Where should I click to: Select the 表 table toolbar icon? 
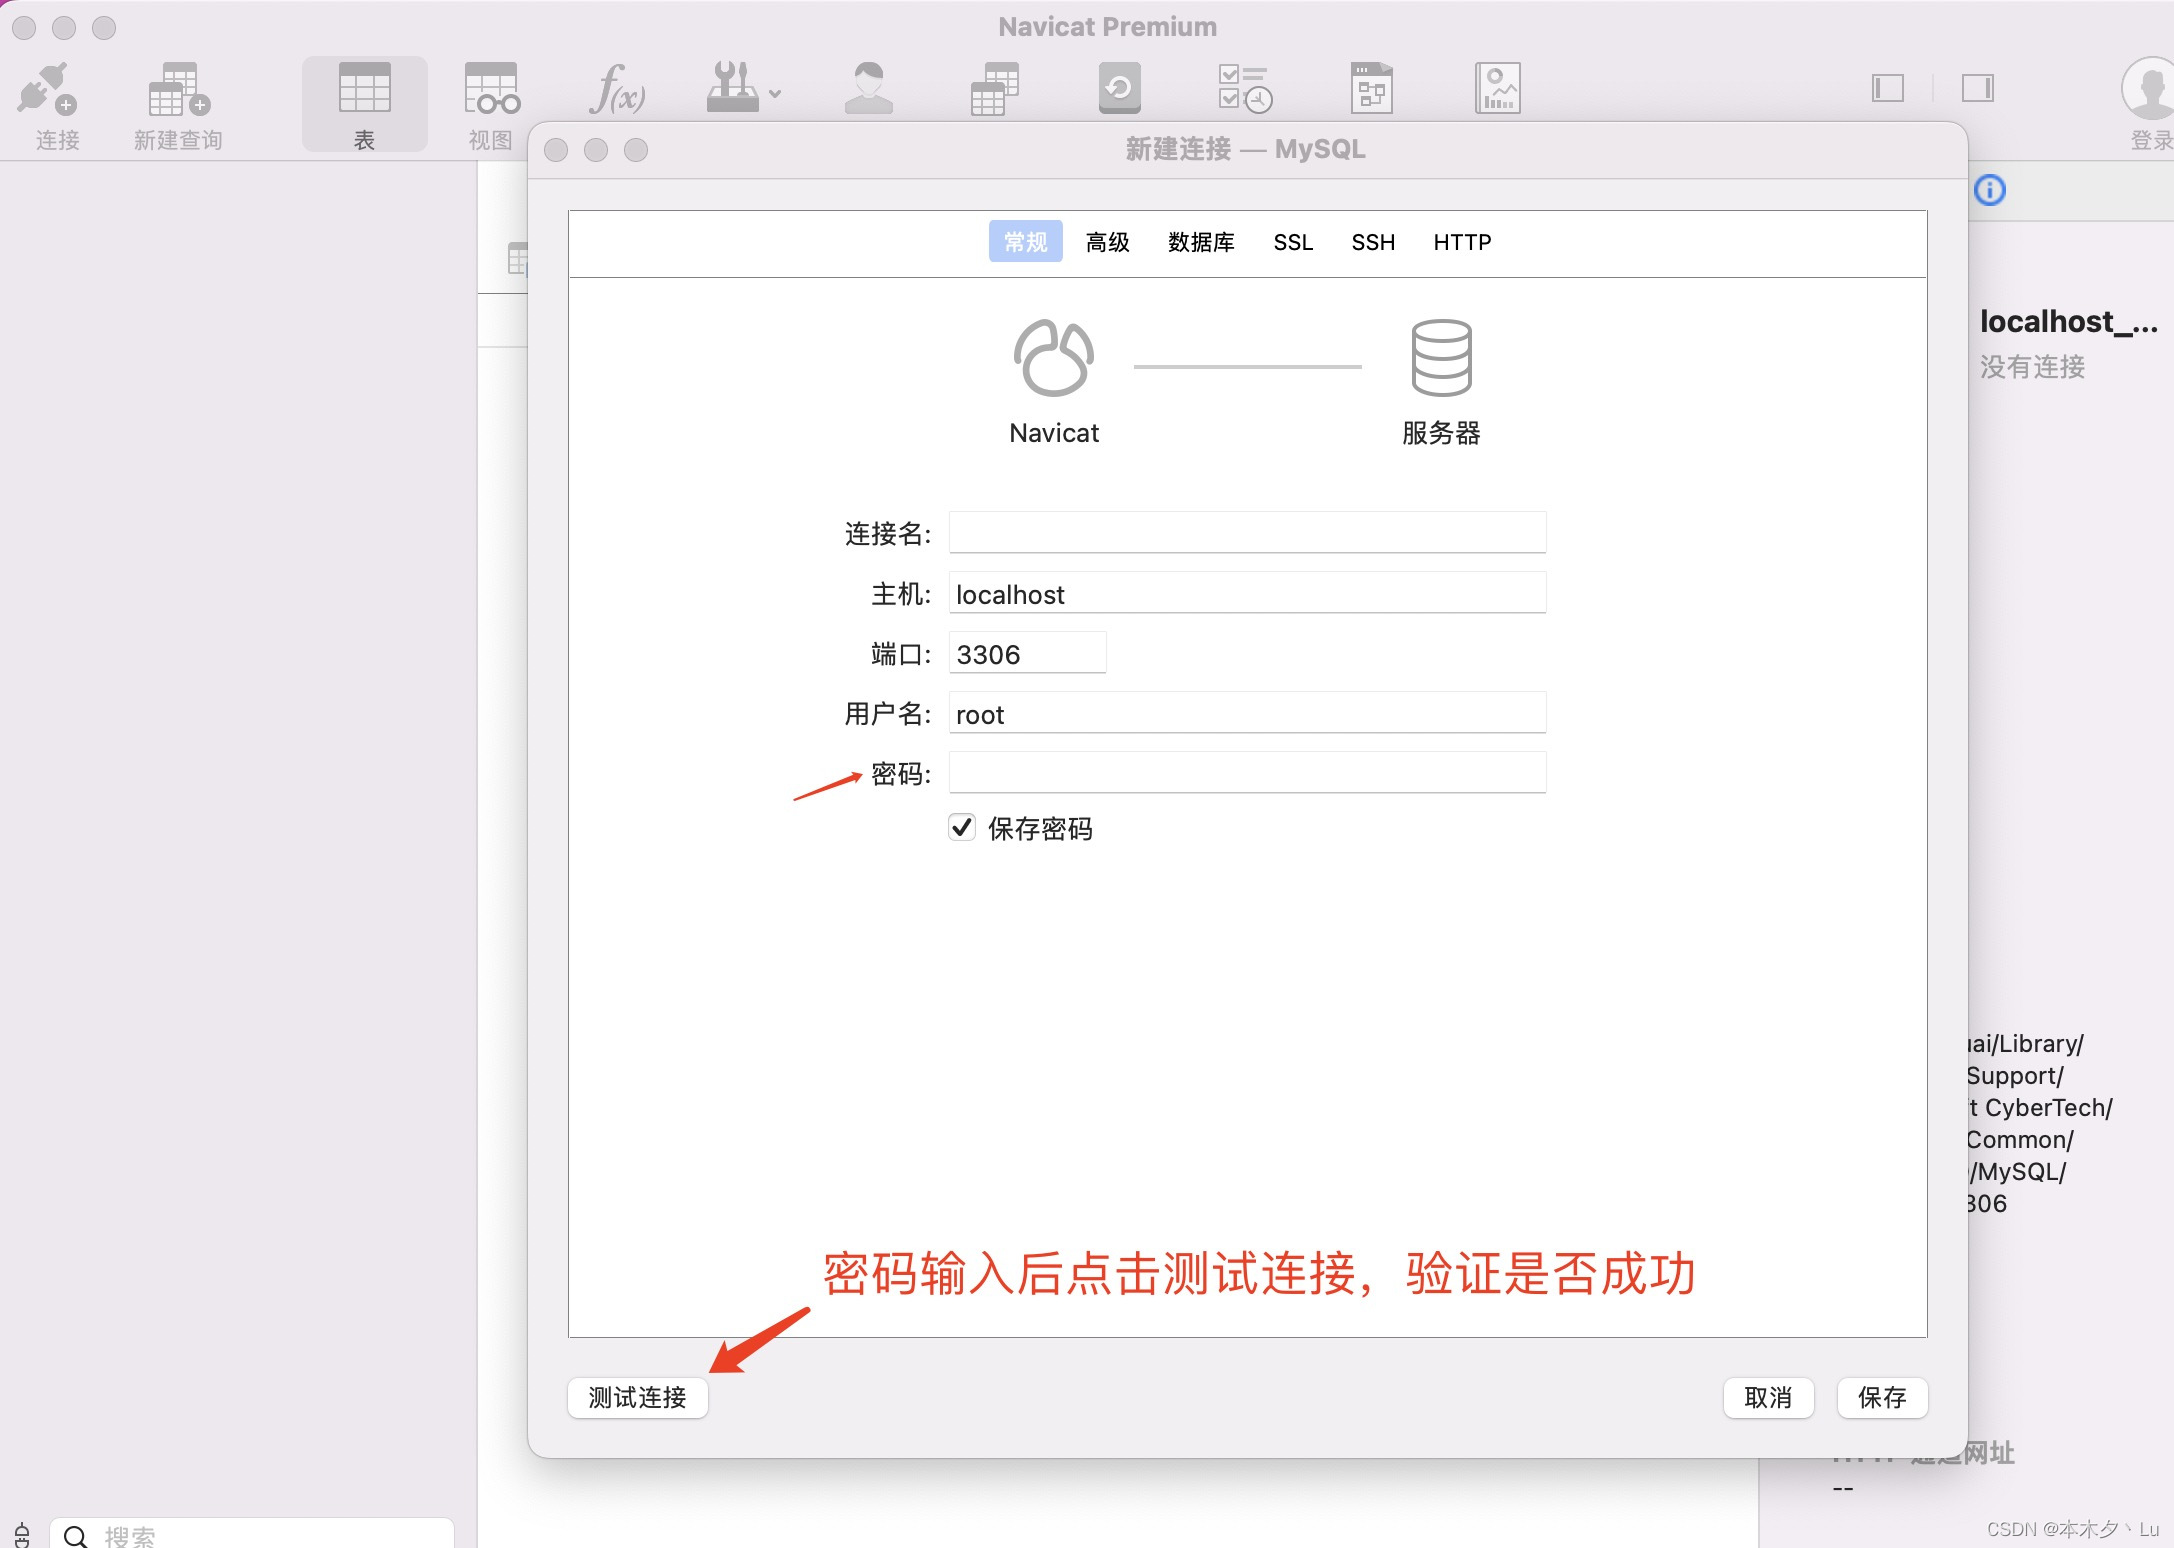(x=364, y=90)
